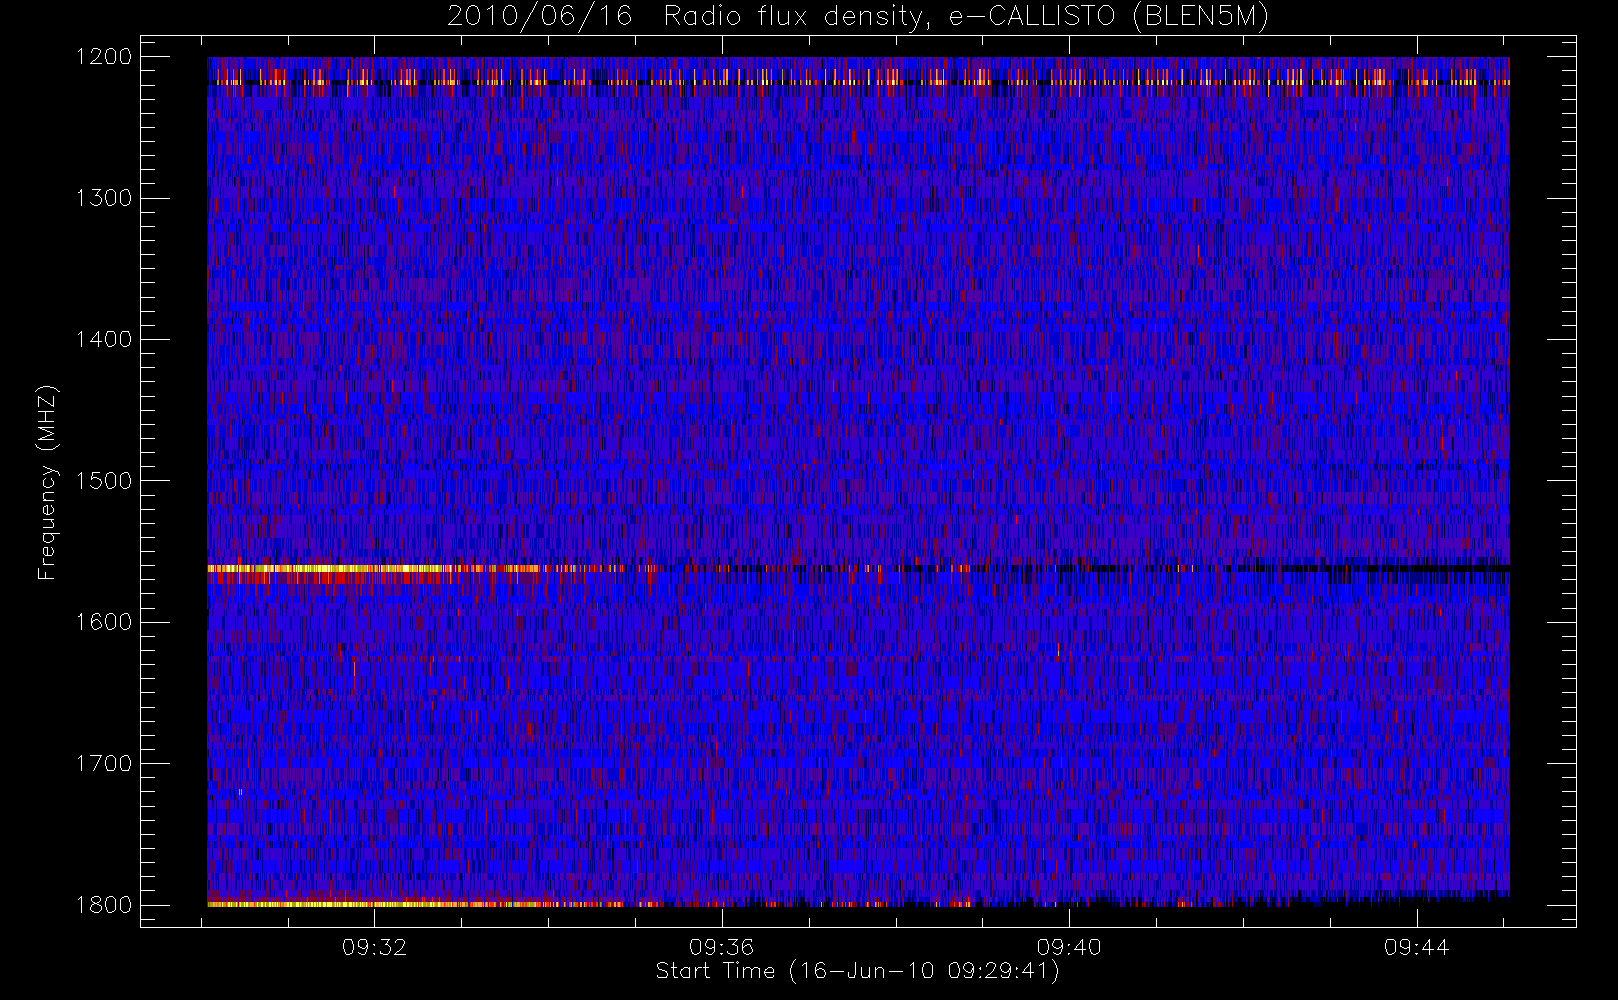1618x1000 pixels.
Task: Select the '1700' frequency axis label
Action: point(104,763)
